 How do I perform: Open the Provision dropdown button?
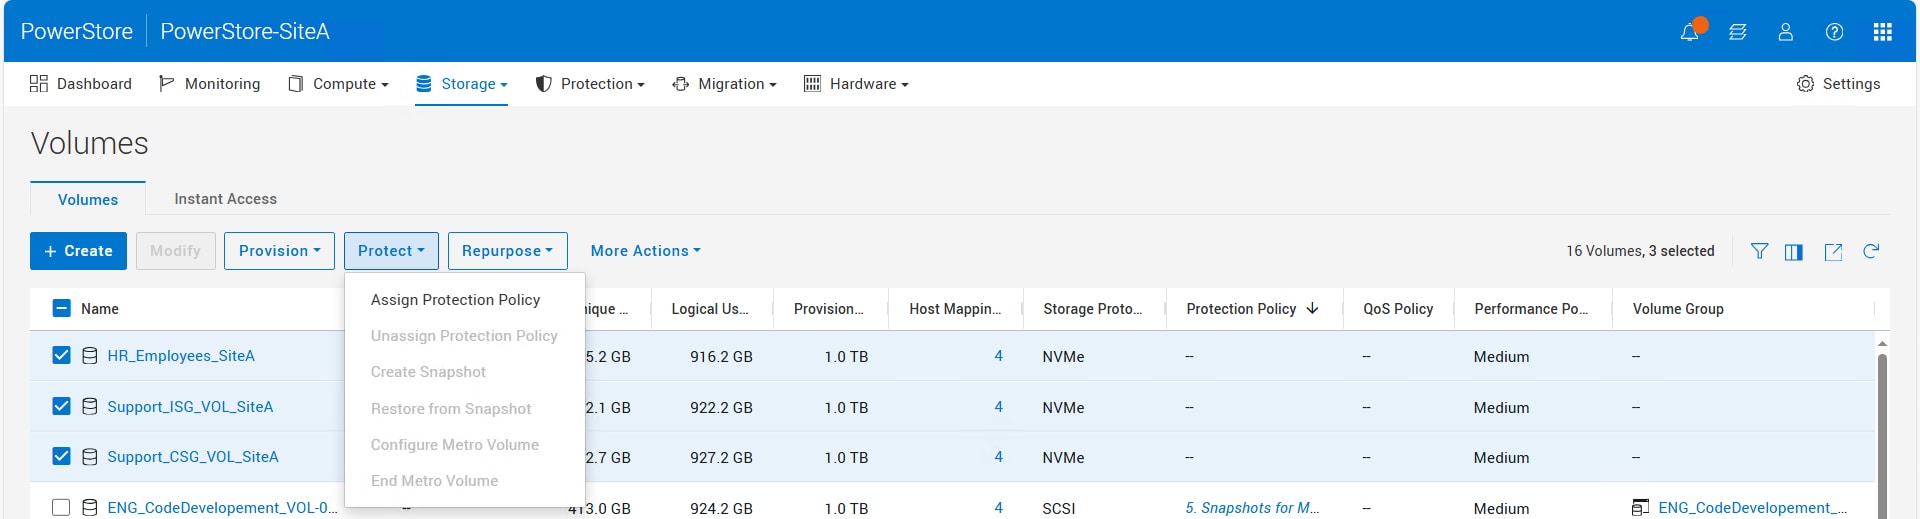pos(280,251)
